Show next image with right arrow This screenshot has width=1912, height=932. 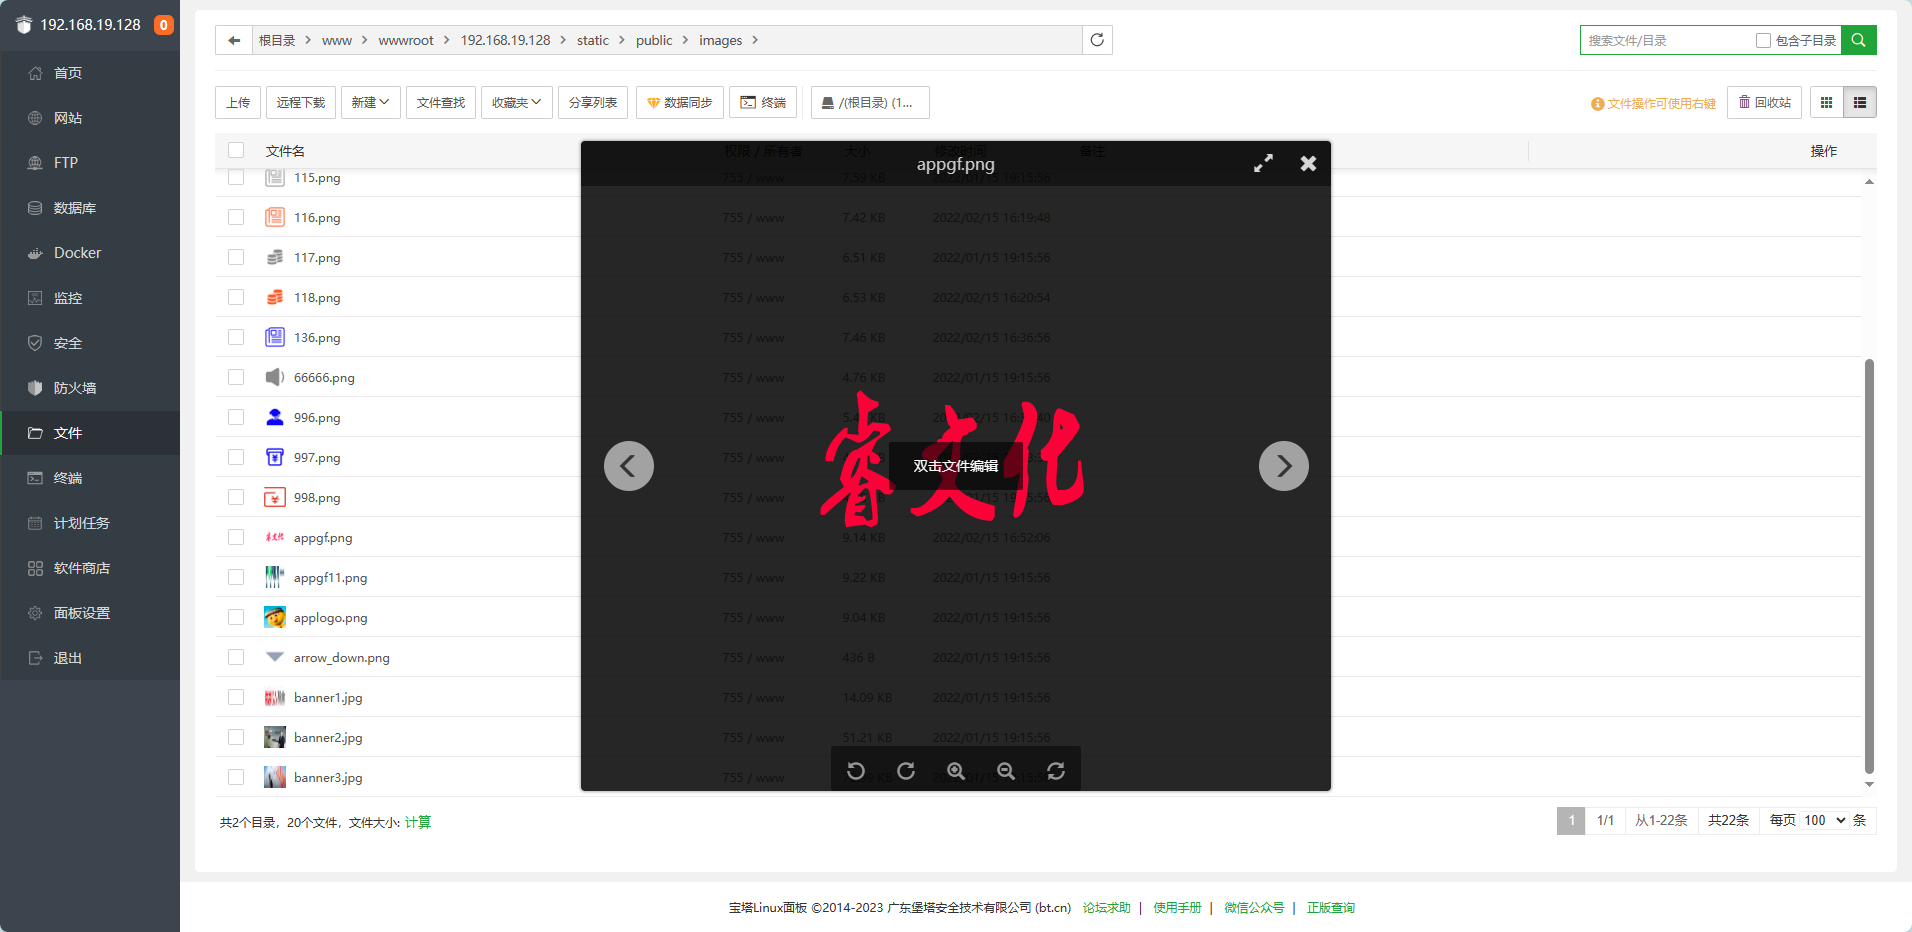(x=1283, y=466)
